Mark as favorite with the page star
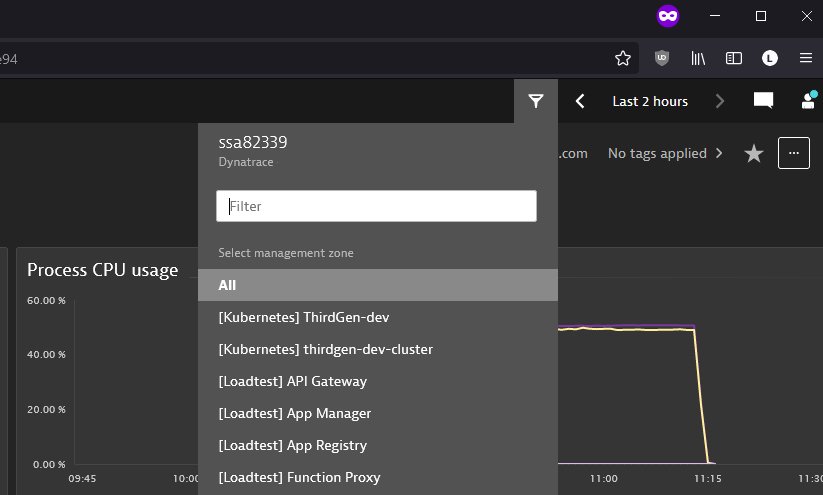823x495 pixels. click(x=754, y=153)
